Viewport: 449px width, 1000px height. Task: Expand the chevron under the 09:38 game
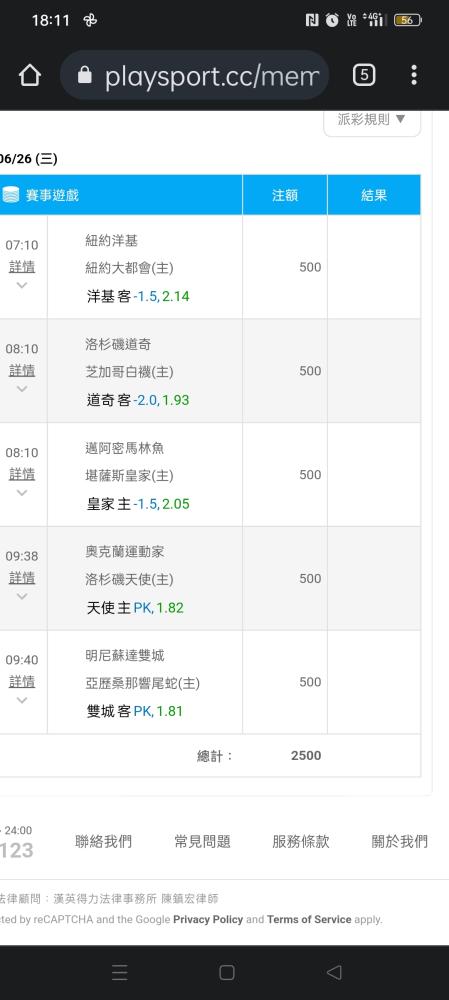(x=22, y=596)
